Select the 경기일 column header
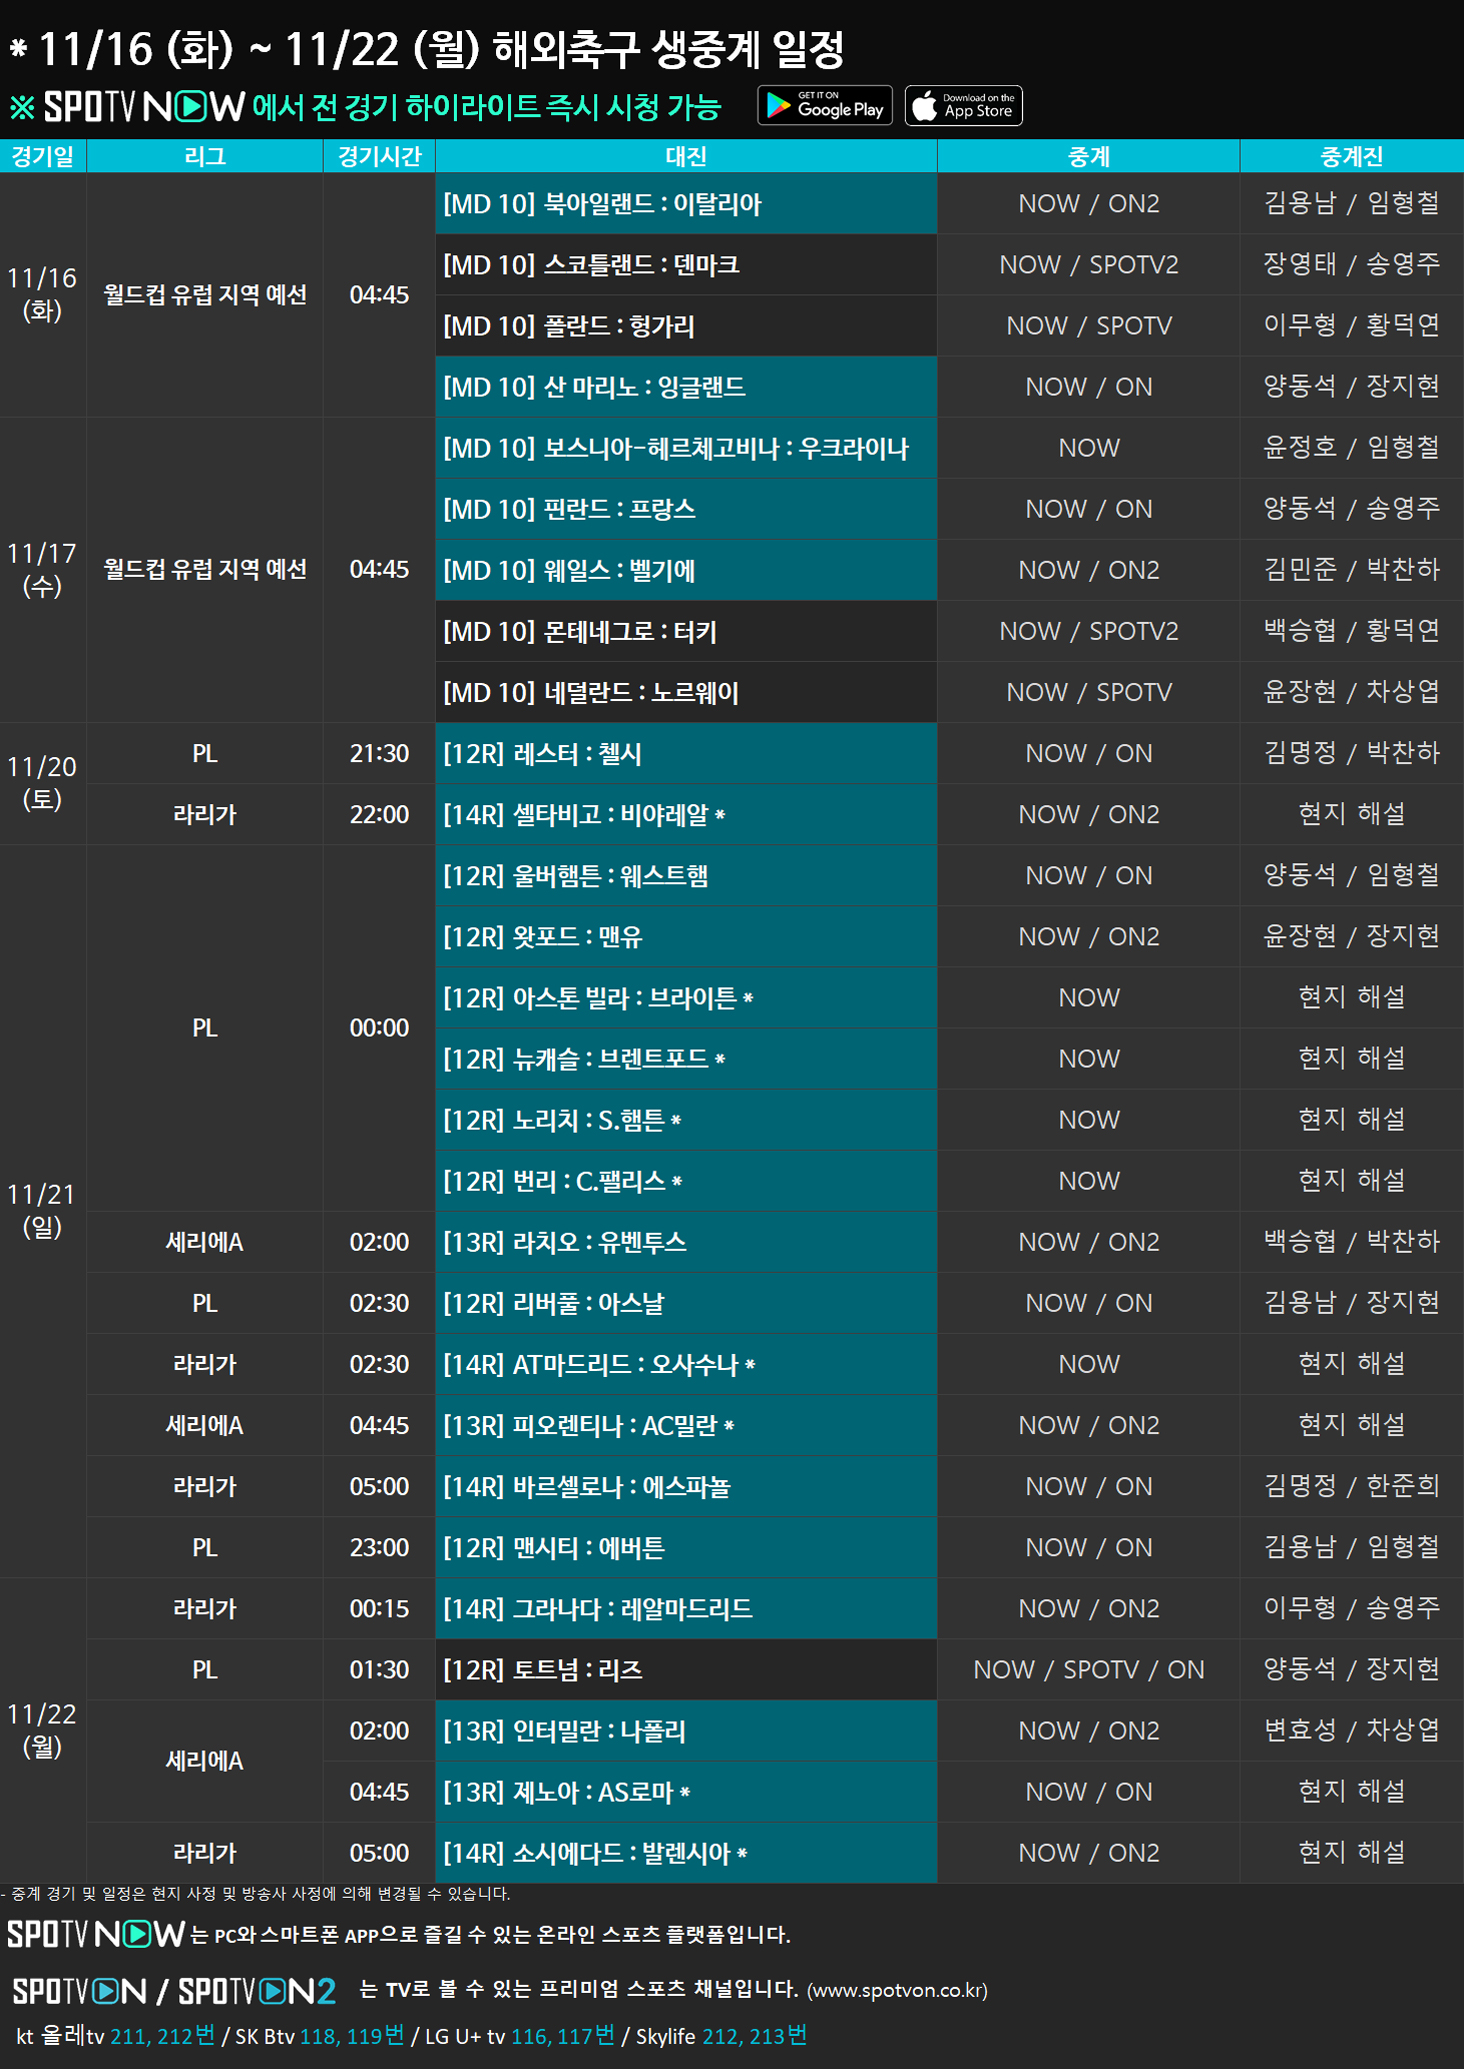 coord(43,156)
